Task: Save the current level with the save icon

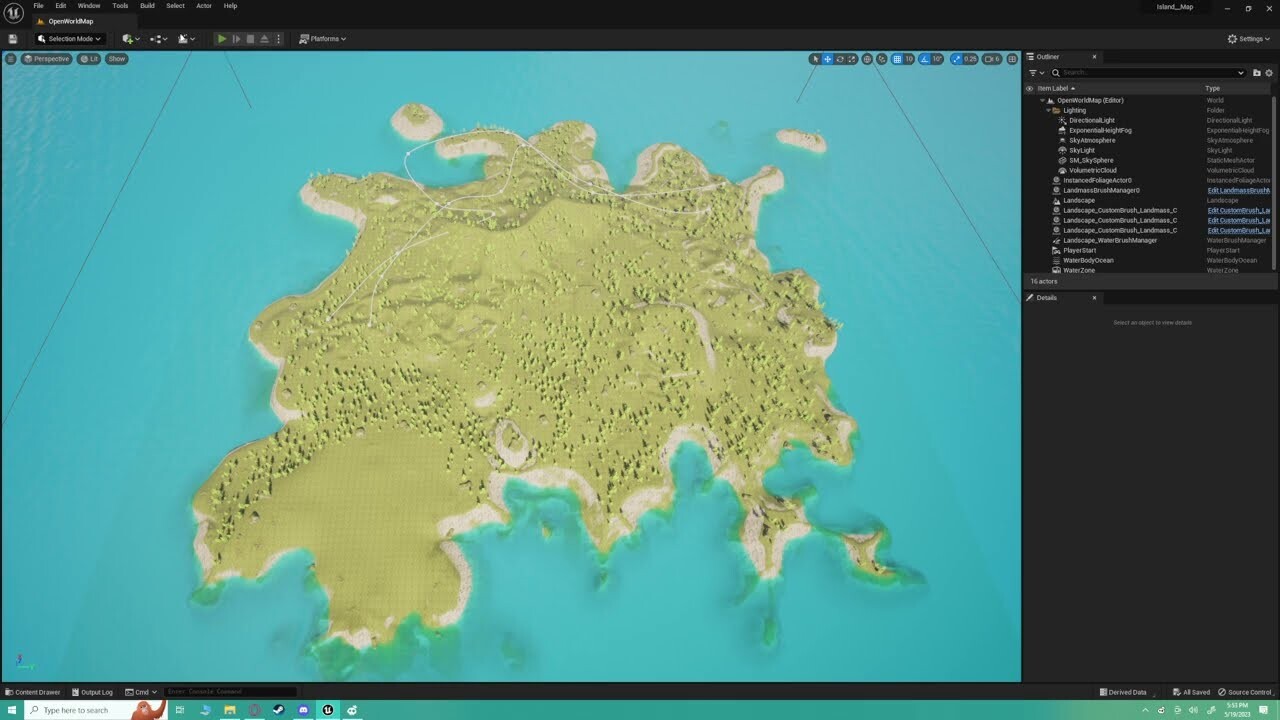Action: [13, 38]
